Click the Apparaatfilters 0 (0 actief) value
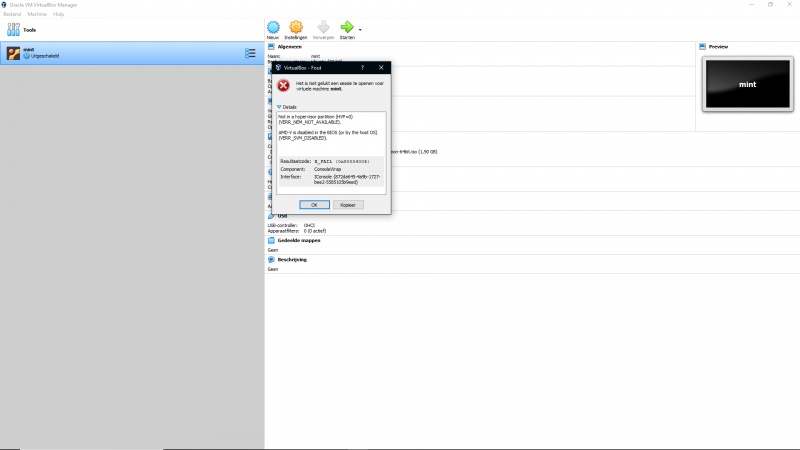800x450 pixels. point(315,231)
